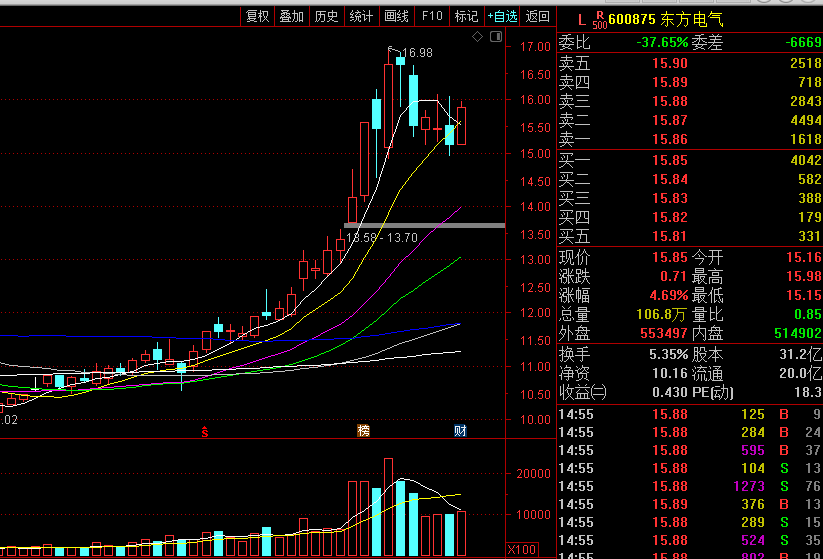Click the X100 volume unit label
The height and width of the screenshot is (559, 823).
(521, 549)
